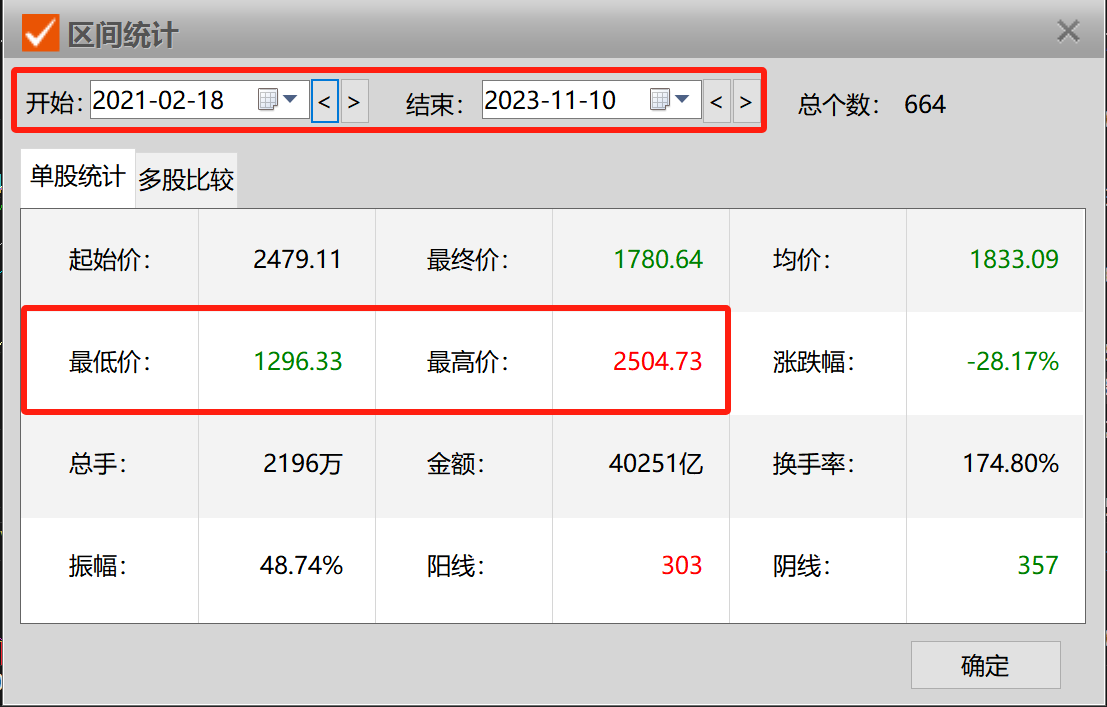Click the 区间统计 dialog title
The height and width of the screenshot is (707, 1107).
tap(123, 35)
